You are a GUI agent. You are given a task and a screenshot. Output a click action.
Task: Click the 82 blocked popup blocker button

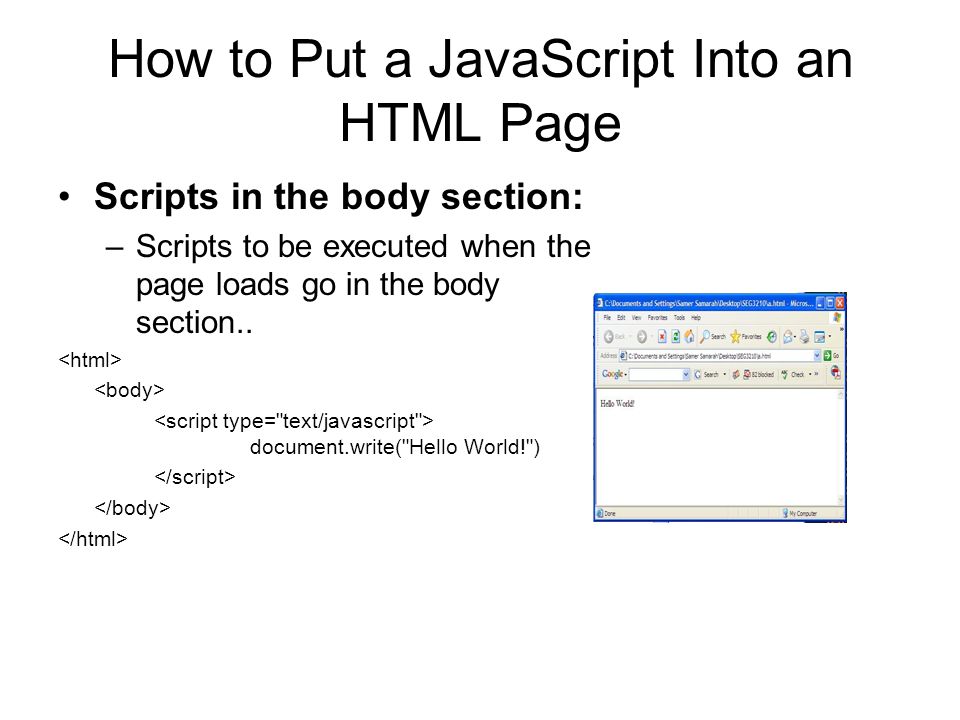(x=759, y=374)
